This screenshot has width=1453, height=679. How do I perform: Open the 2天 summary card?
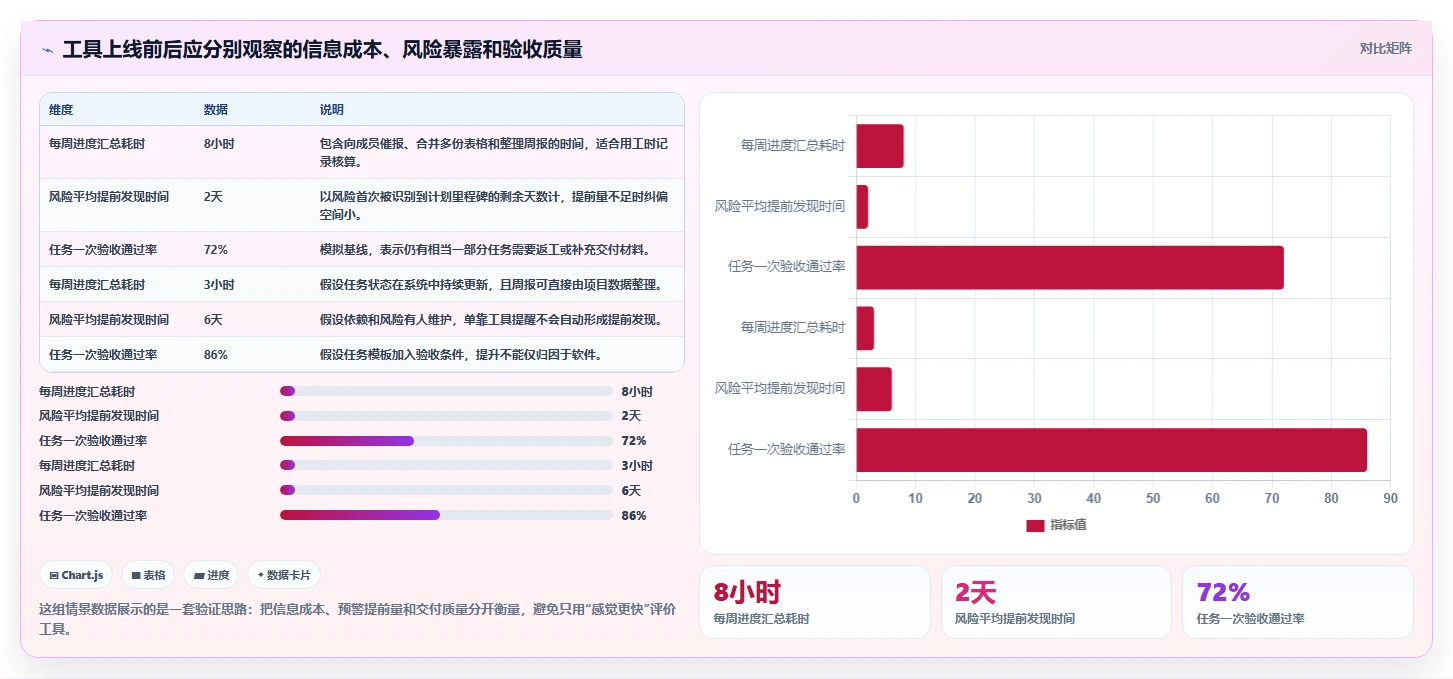[x=1056, y=602]
